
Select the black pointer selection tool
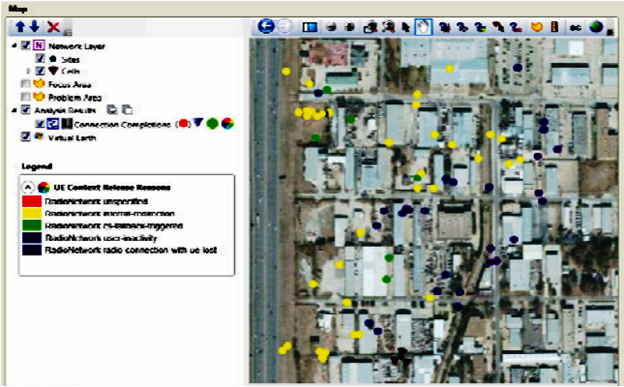point(406,27)
